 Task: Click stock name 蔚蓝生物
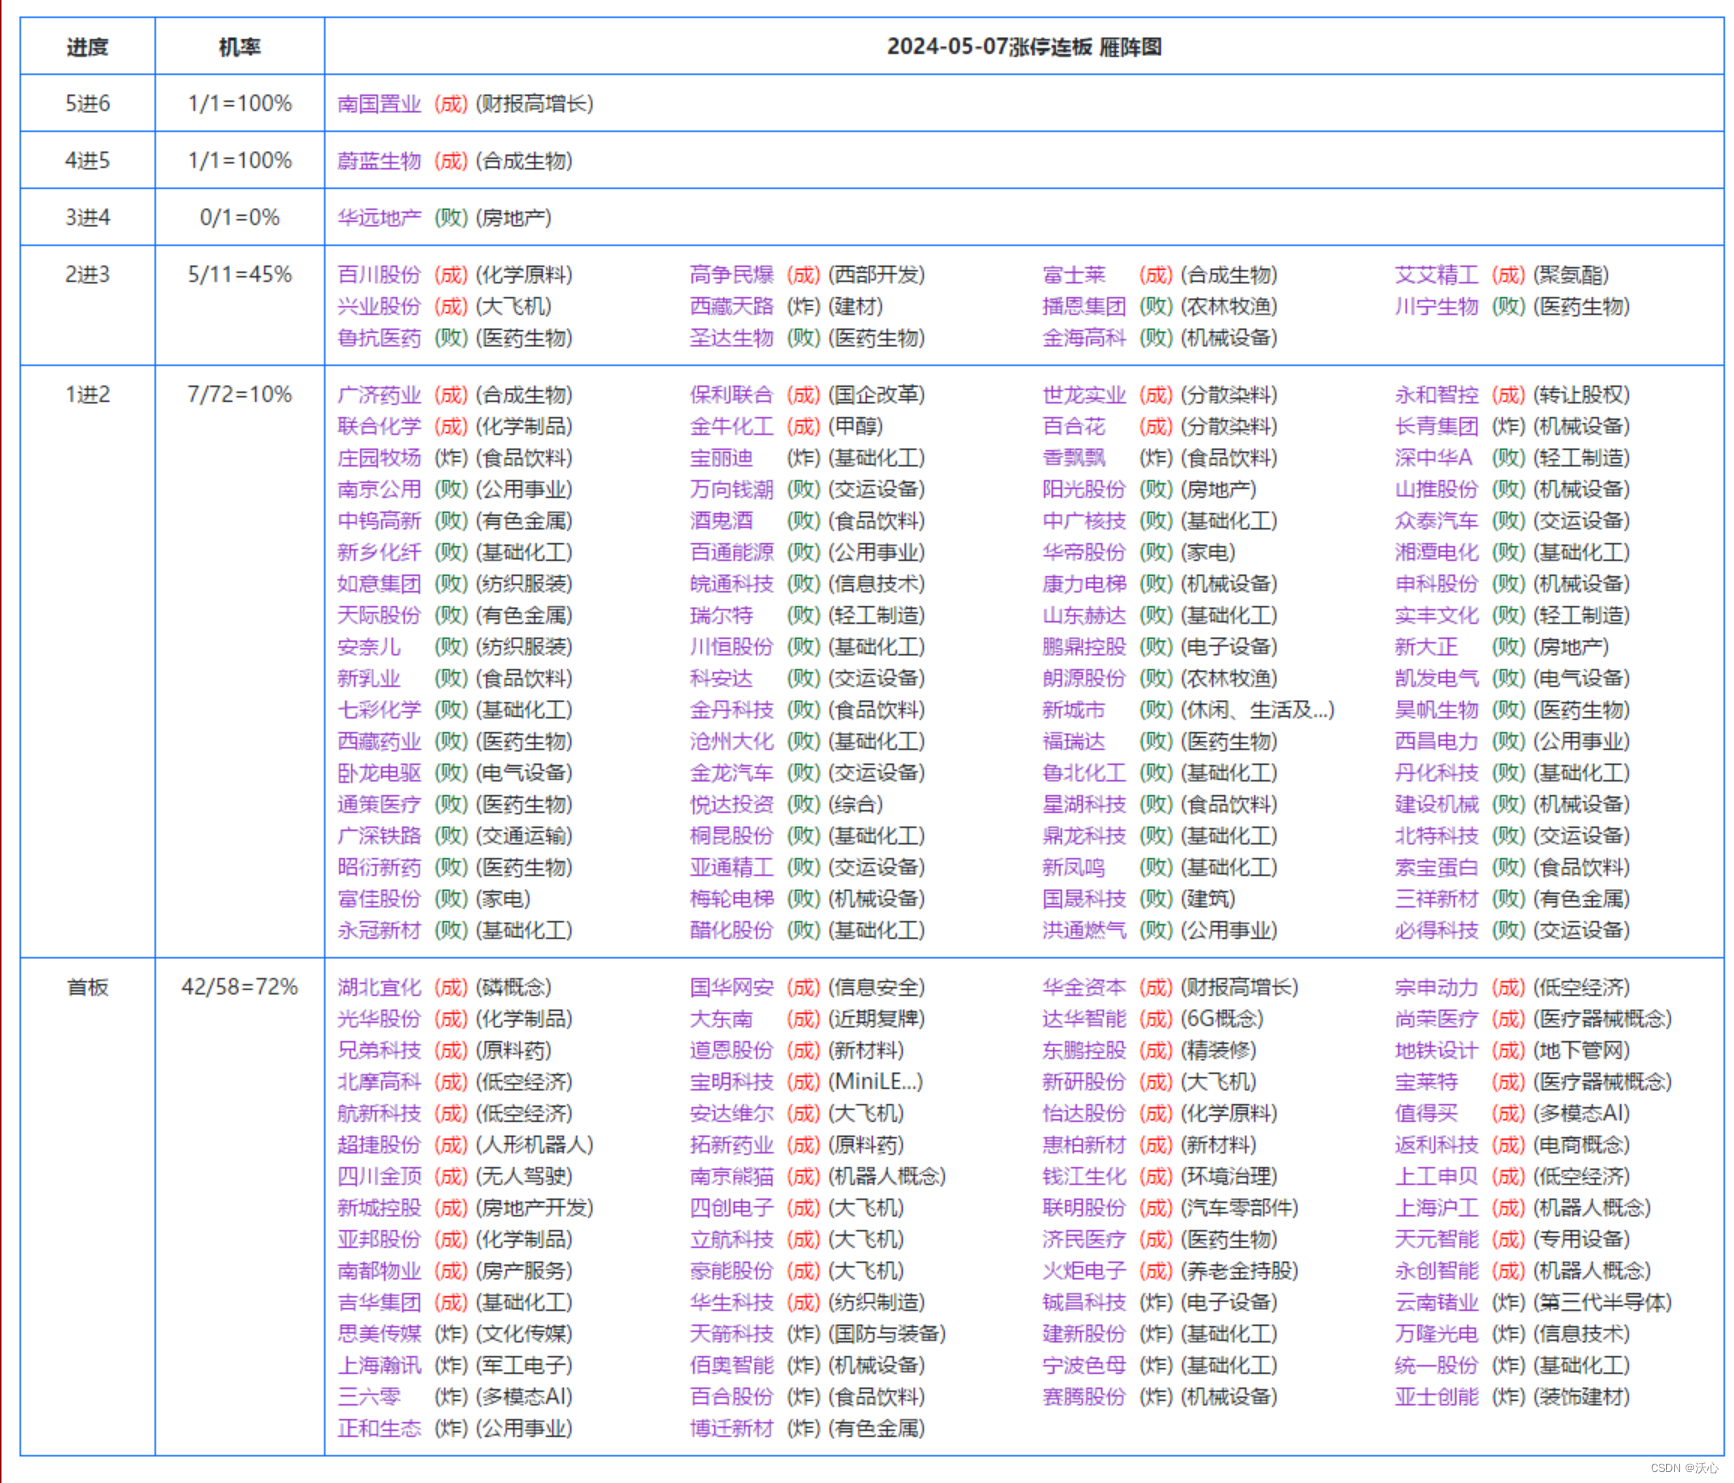[379, 161]
